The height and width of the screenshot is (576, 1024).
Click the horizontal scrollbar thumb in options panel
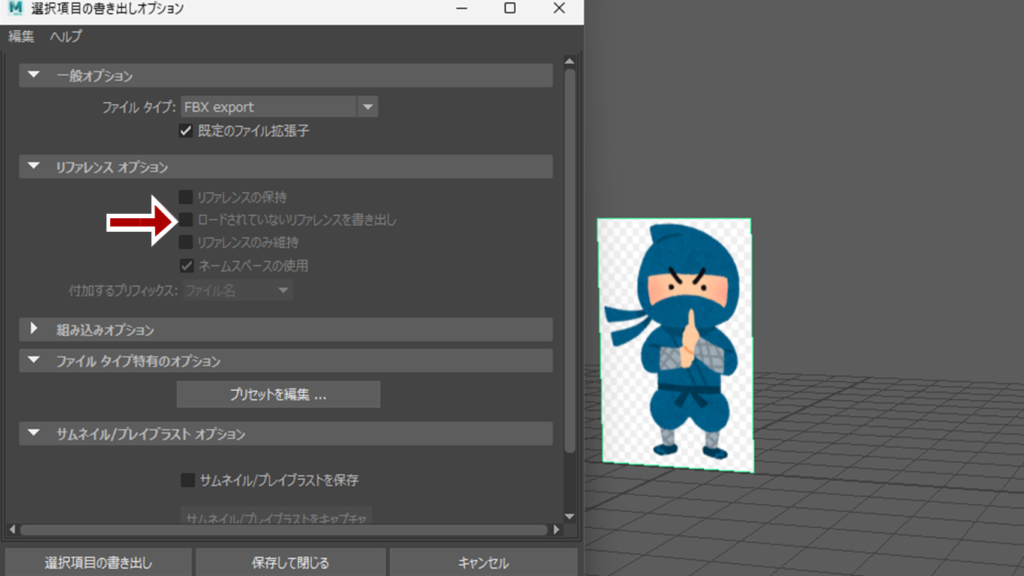click(284, 530)
